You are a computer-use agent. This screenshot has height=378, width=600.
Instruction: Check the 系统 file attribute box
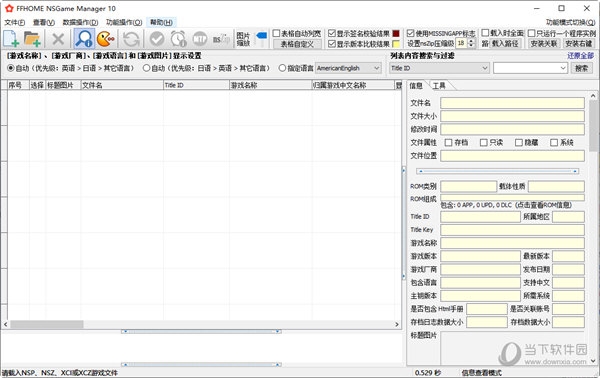pos(554,142)
